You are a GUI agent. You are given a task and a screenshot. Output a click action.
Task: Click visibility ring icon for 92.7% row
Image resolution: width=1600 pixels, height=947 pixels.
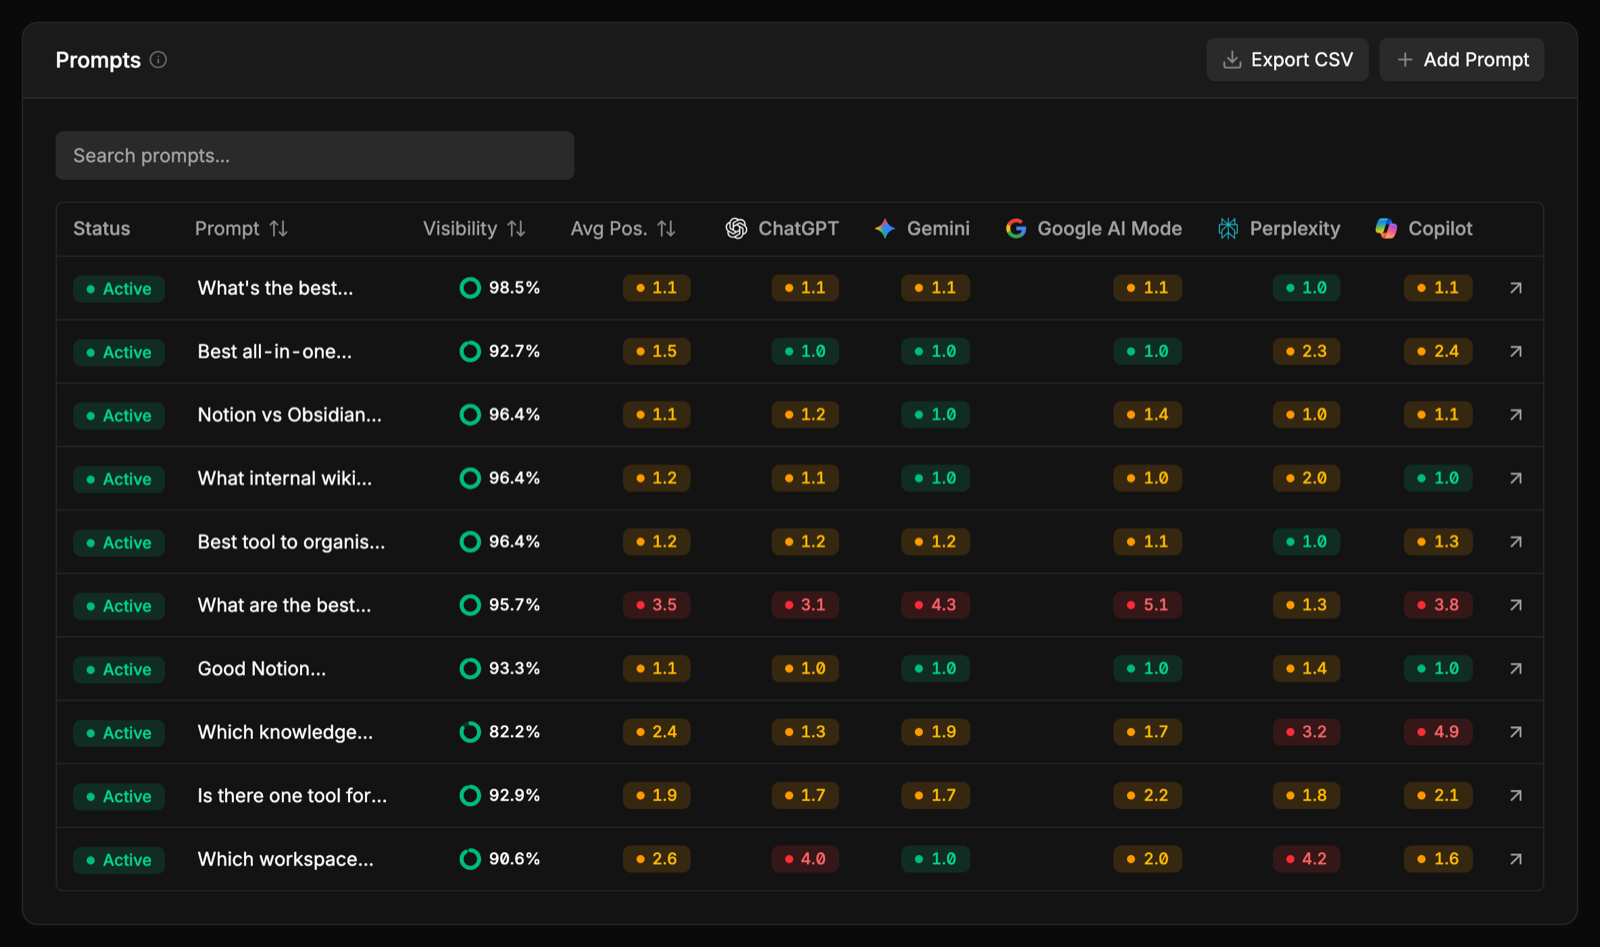point(470,352)
